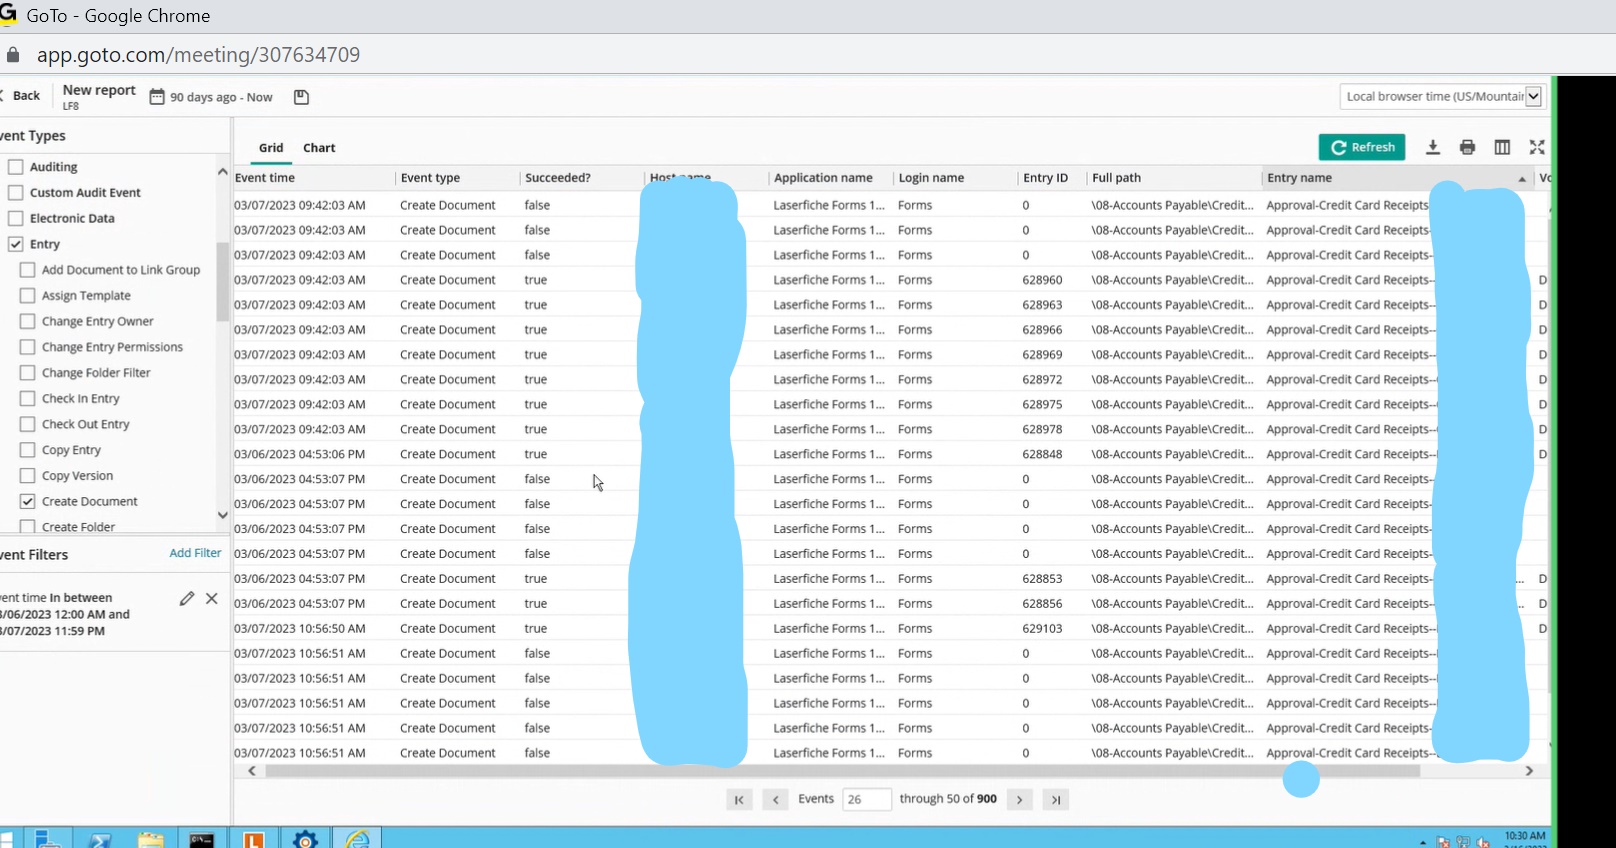Download the report using the download icon

[x=1433, y=147]
